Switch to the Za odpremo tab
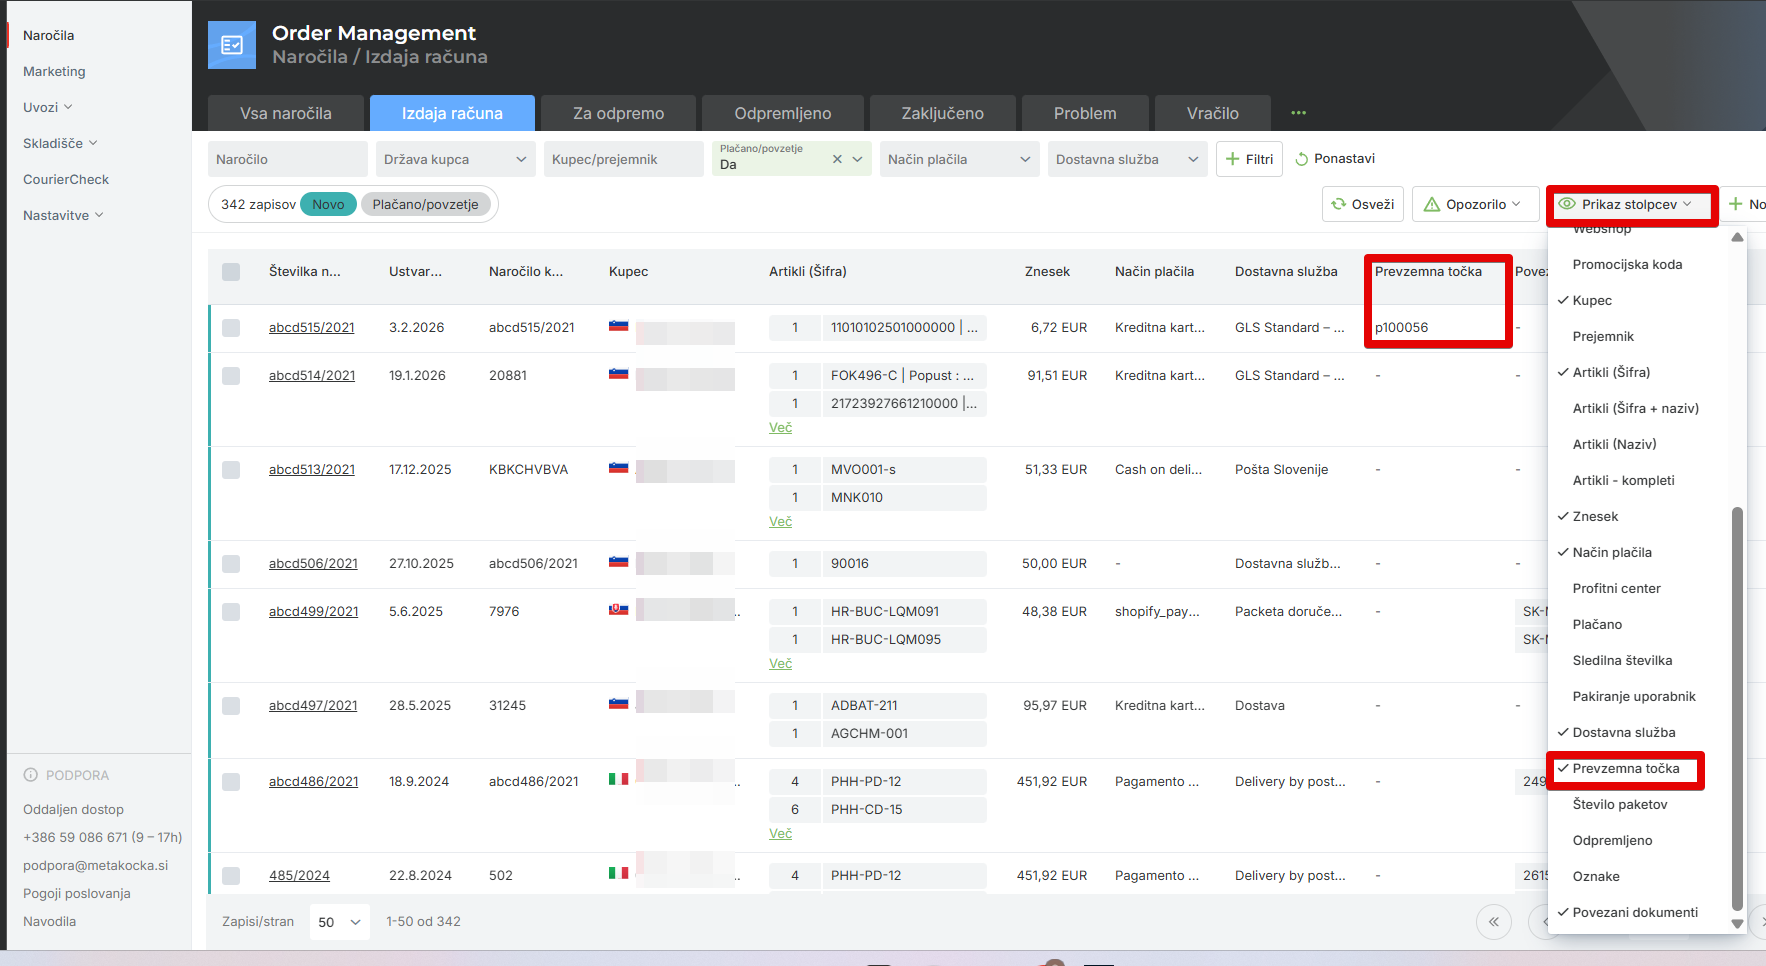 618,113
